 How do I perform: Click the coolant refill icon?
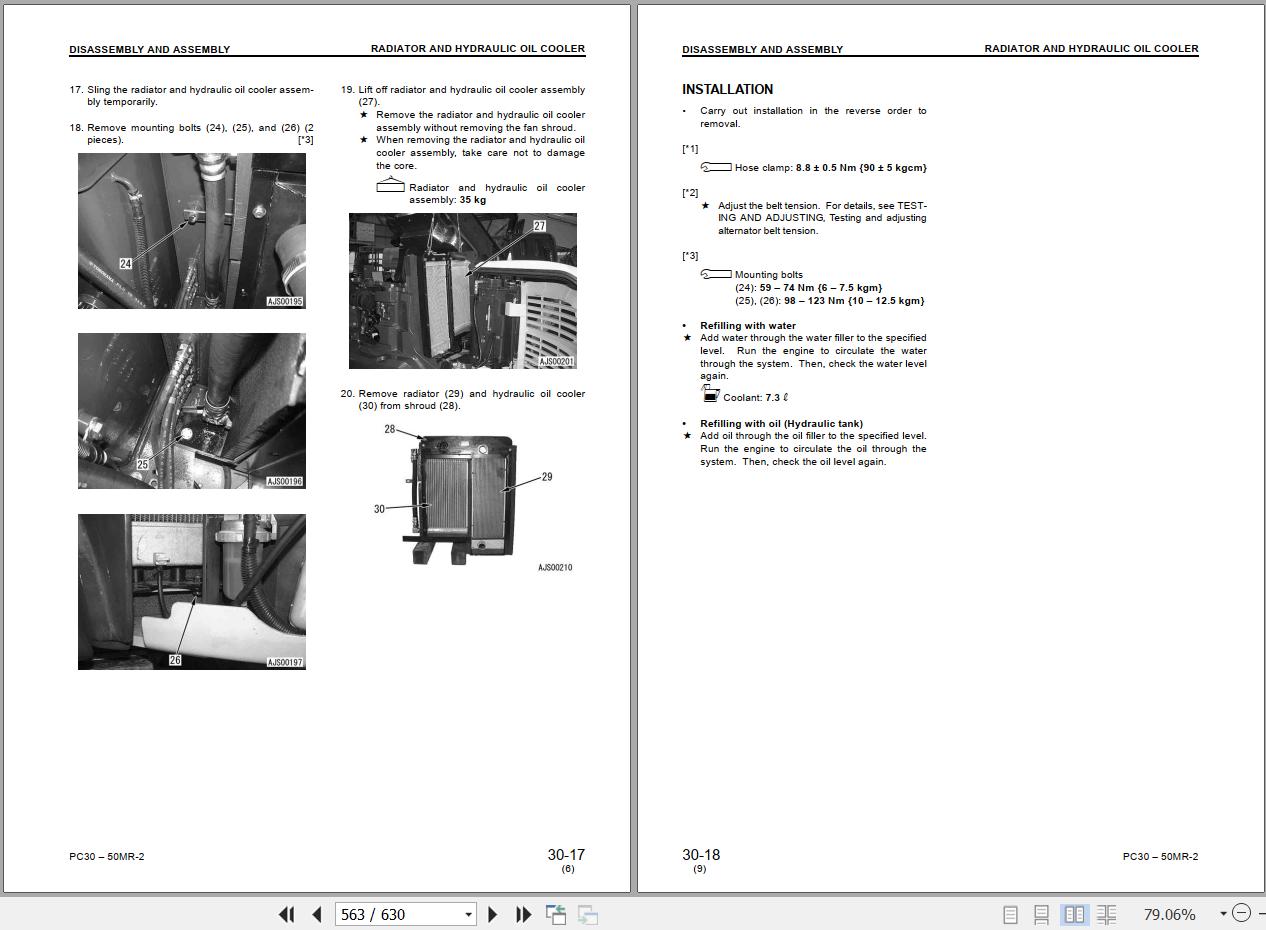(x=710, y=394)
